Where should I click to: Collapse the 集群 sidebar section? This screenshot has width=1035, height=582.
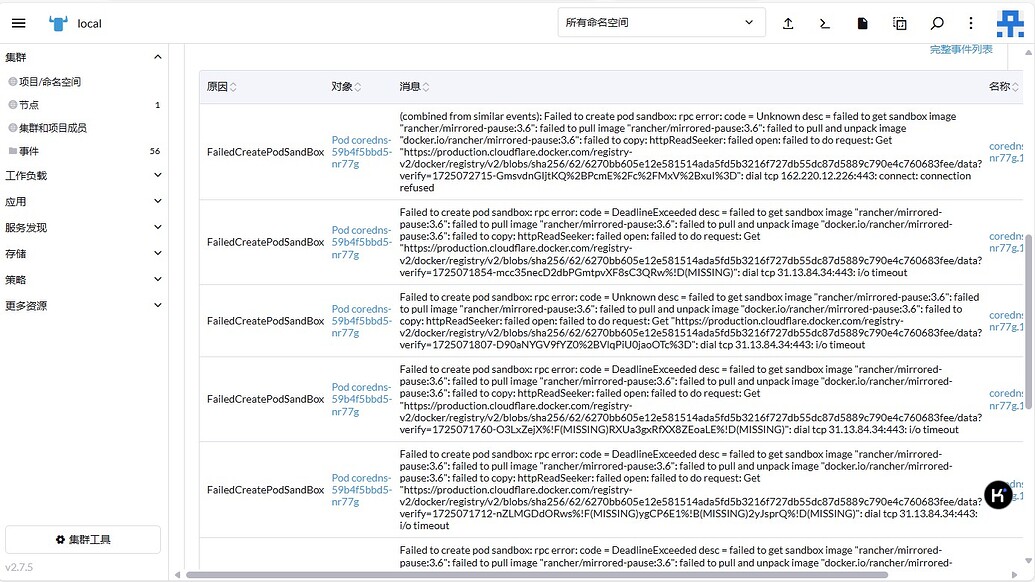(156, 56)
